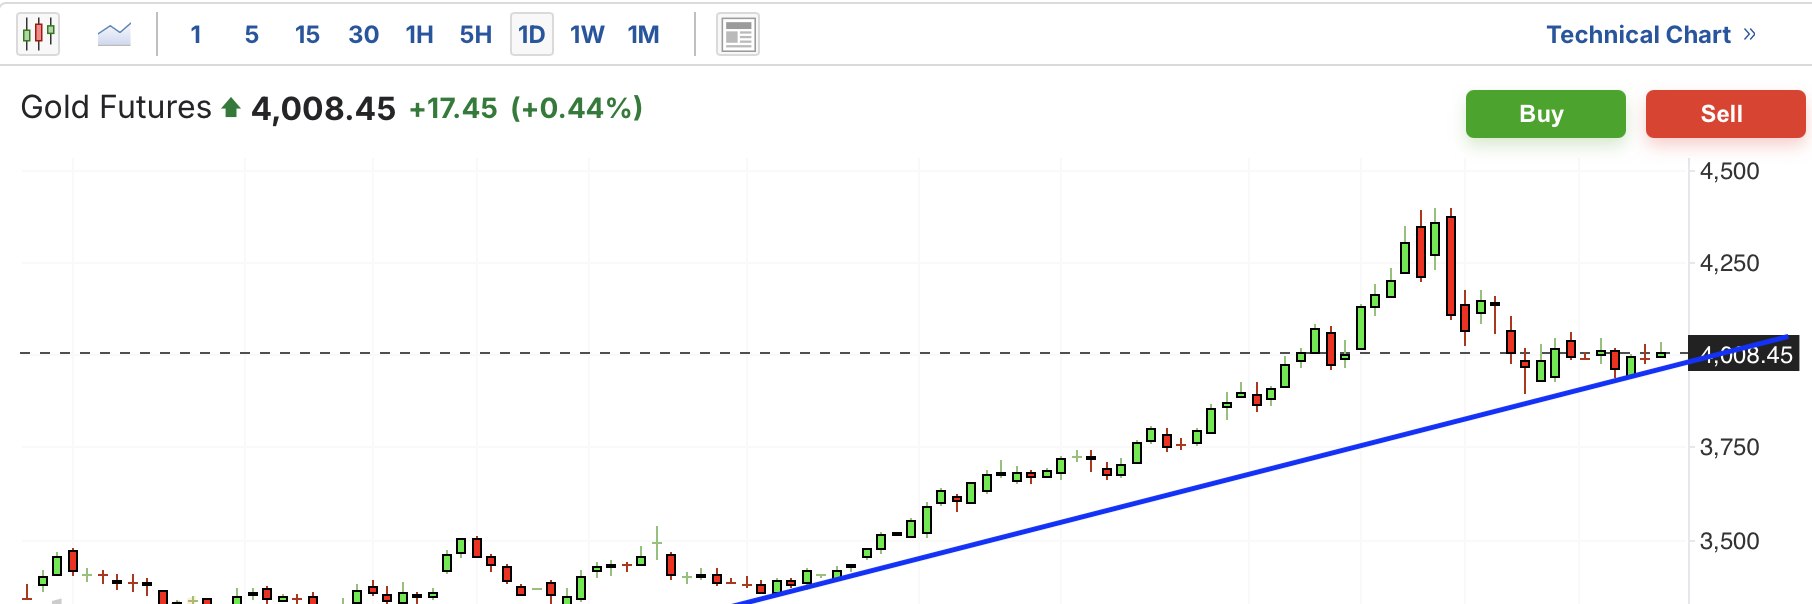Choose the 1M monthly interval
Viewport: 1812px width, 604px height.
(x=643, y=35)
